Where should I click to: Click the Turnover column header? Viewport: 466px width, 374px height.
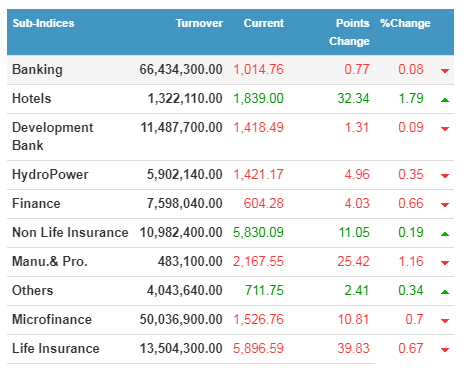tap(199, 23)
